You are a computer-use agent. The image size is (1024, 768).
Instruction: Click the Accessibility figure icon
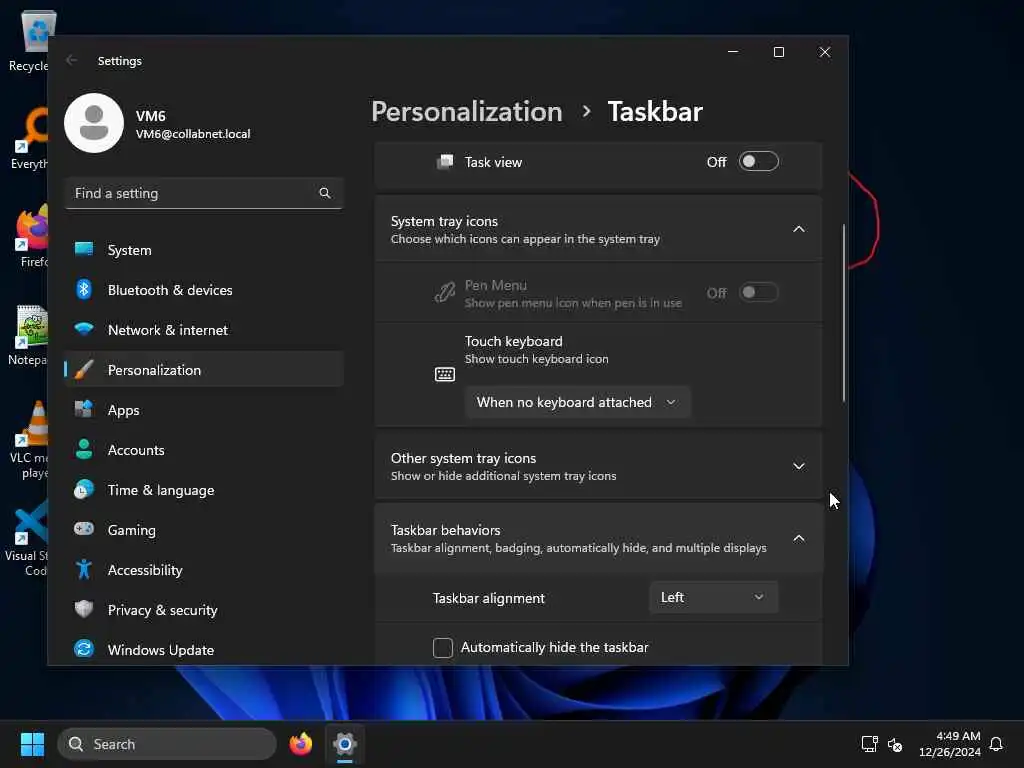[x=84, y=569]
